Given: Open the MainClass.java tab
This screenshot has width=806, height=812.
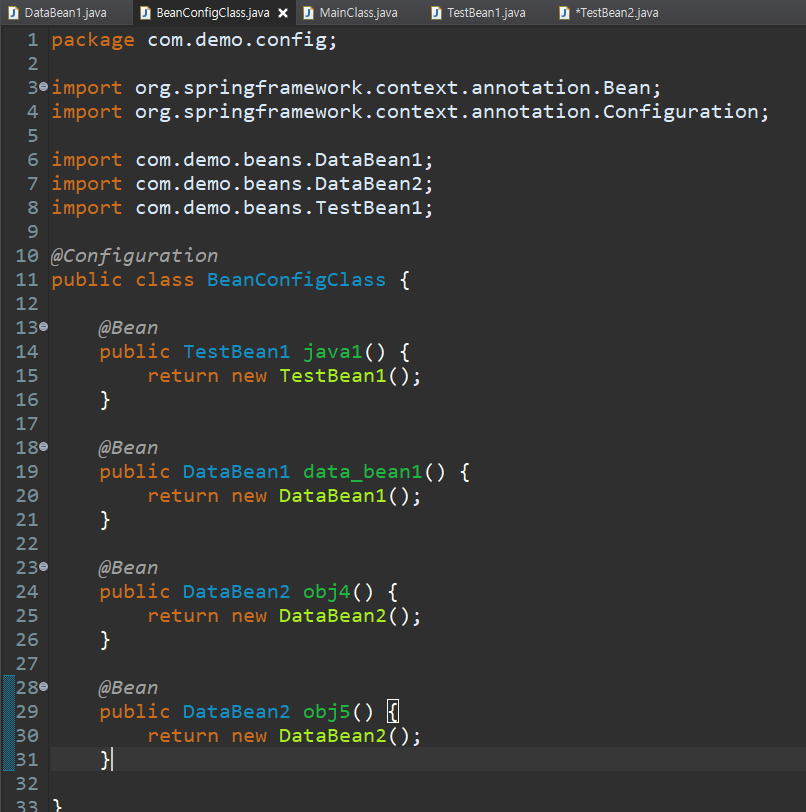Looking at the screenshot, I should [x=358, y=12].
